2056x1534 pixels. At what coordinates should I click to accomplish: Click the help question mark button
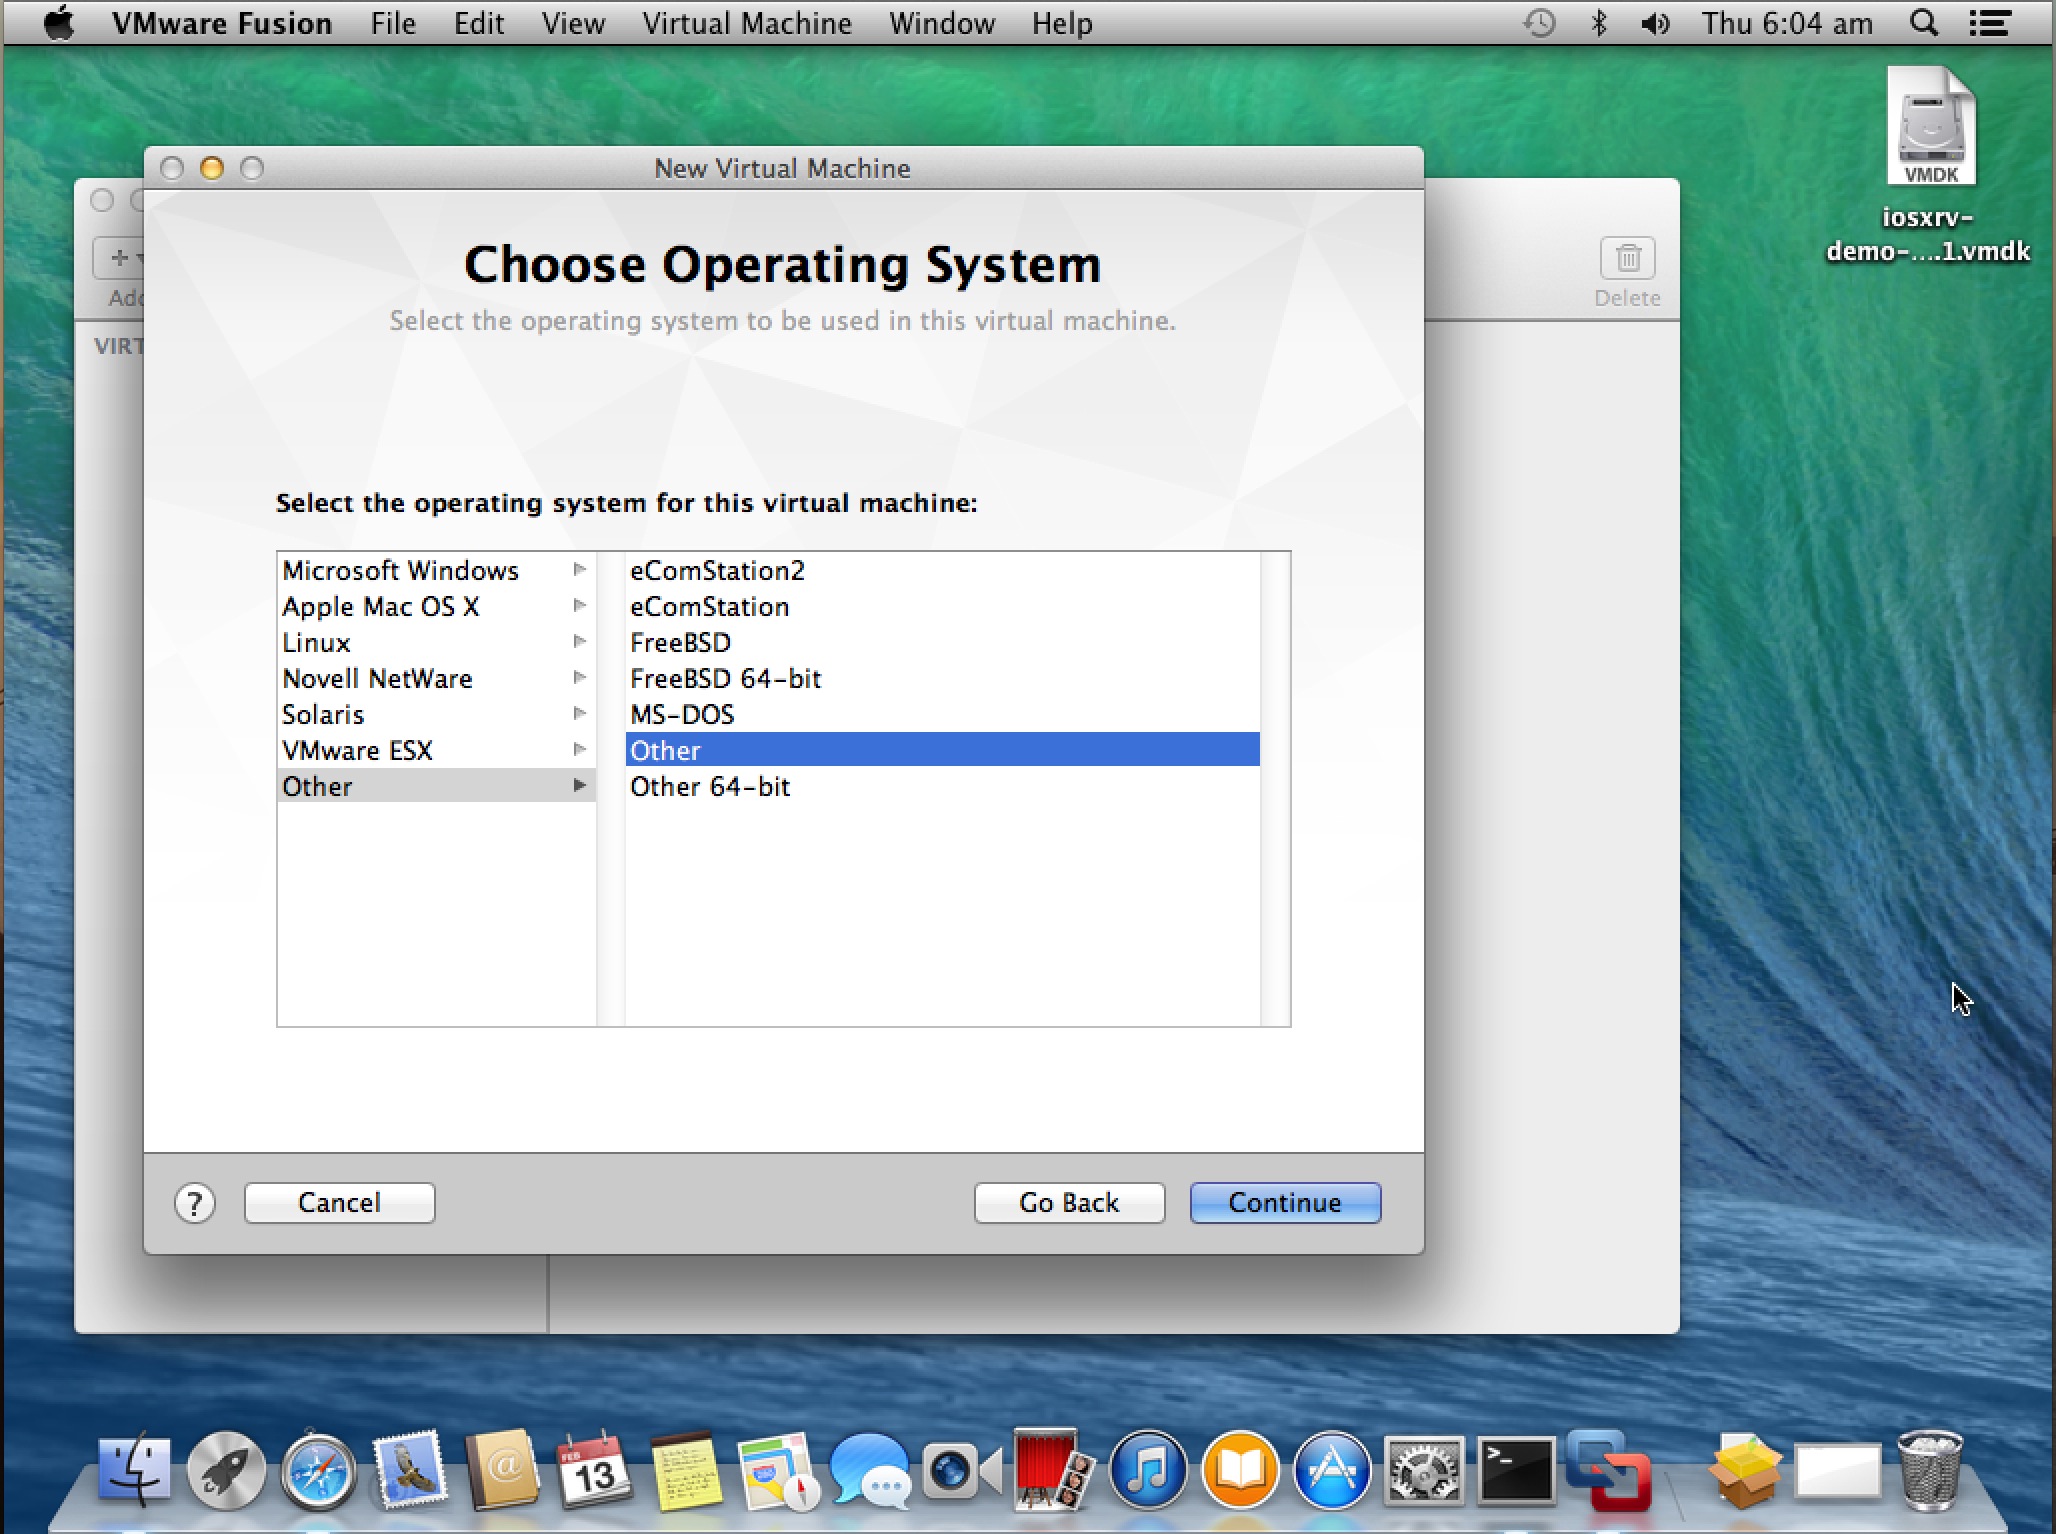coord(195,1203)
